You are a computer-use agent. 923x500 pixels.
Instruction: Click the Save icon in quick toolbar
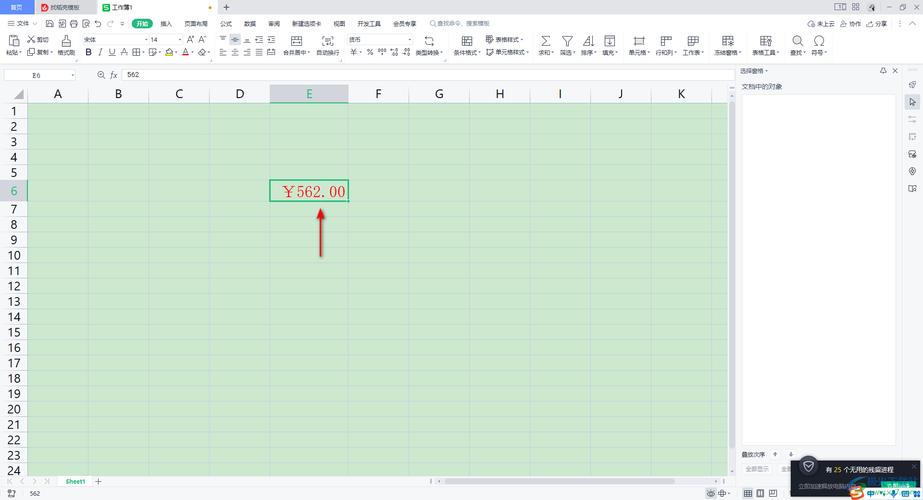[49, 24]
